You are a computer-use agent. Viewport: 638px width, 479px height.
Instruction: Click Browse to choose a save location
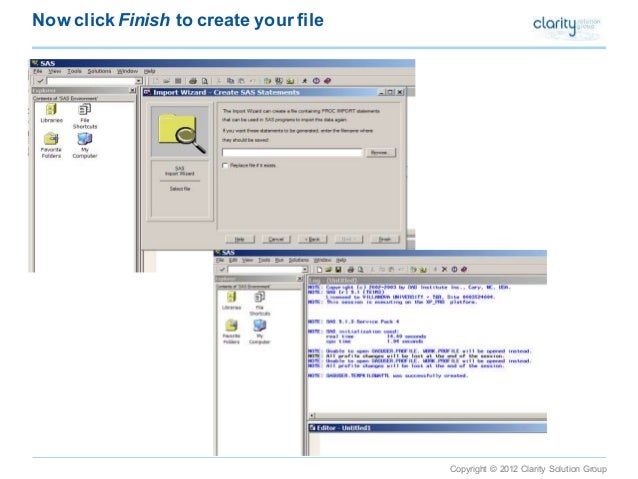pos(379,153)
